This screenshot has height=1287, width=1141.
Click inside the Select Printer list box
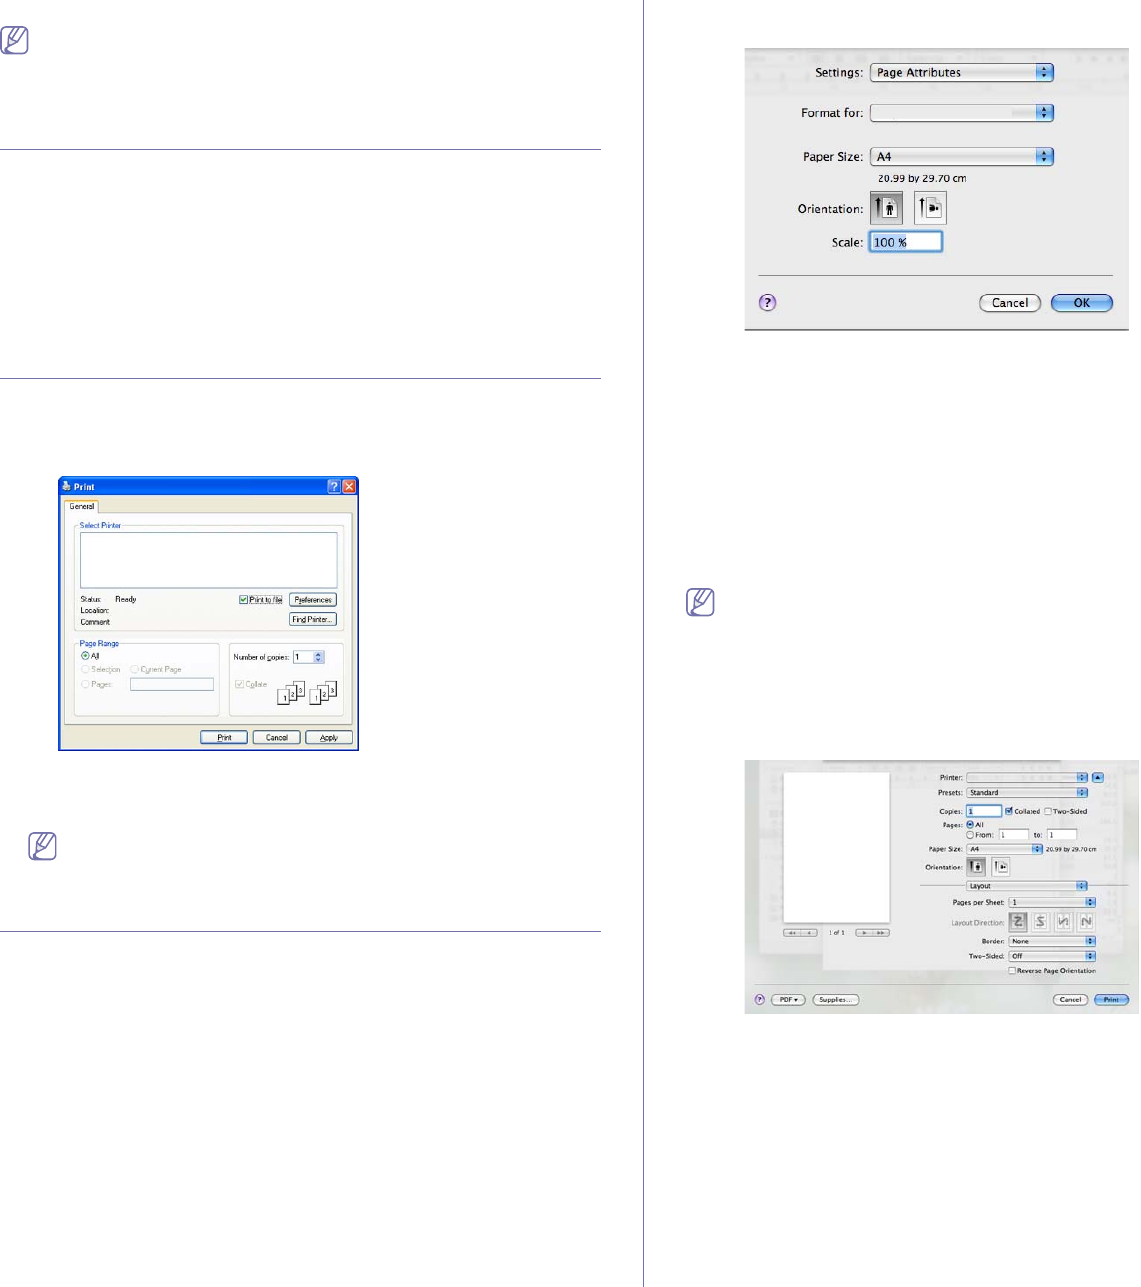(209, 560)
